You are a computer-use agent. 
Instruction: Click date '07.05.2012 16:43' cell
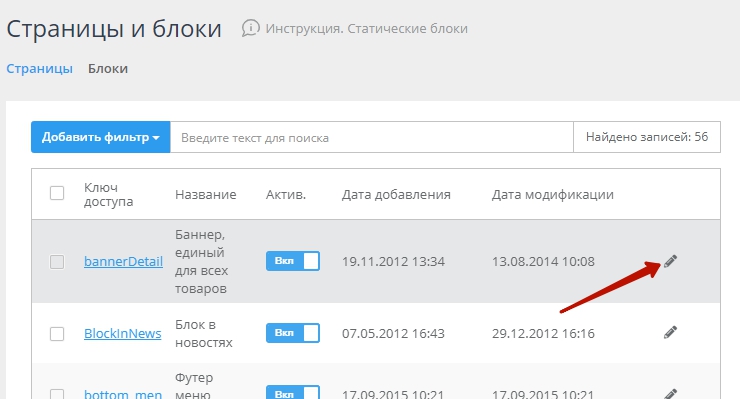(393, 333)
